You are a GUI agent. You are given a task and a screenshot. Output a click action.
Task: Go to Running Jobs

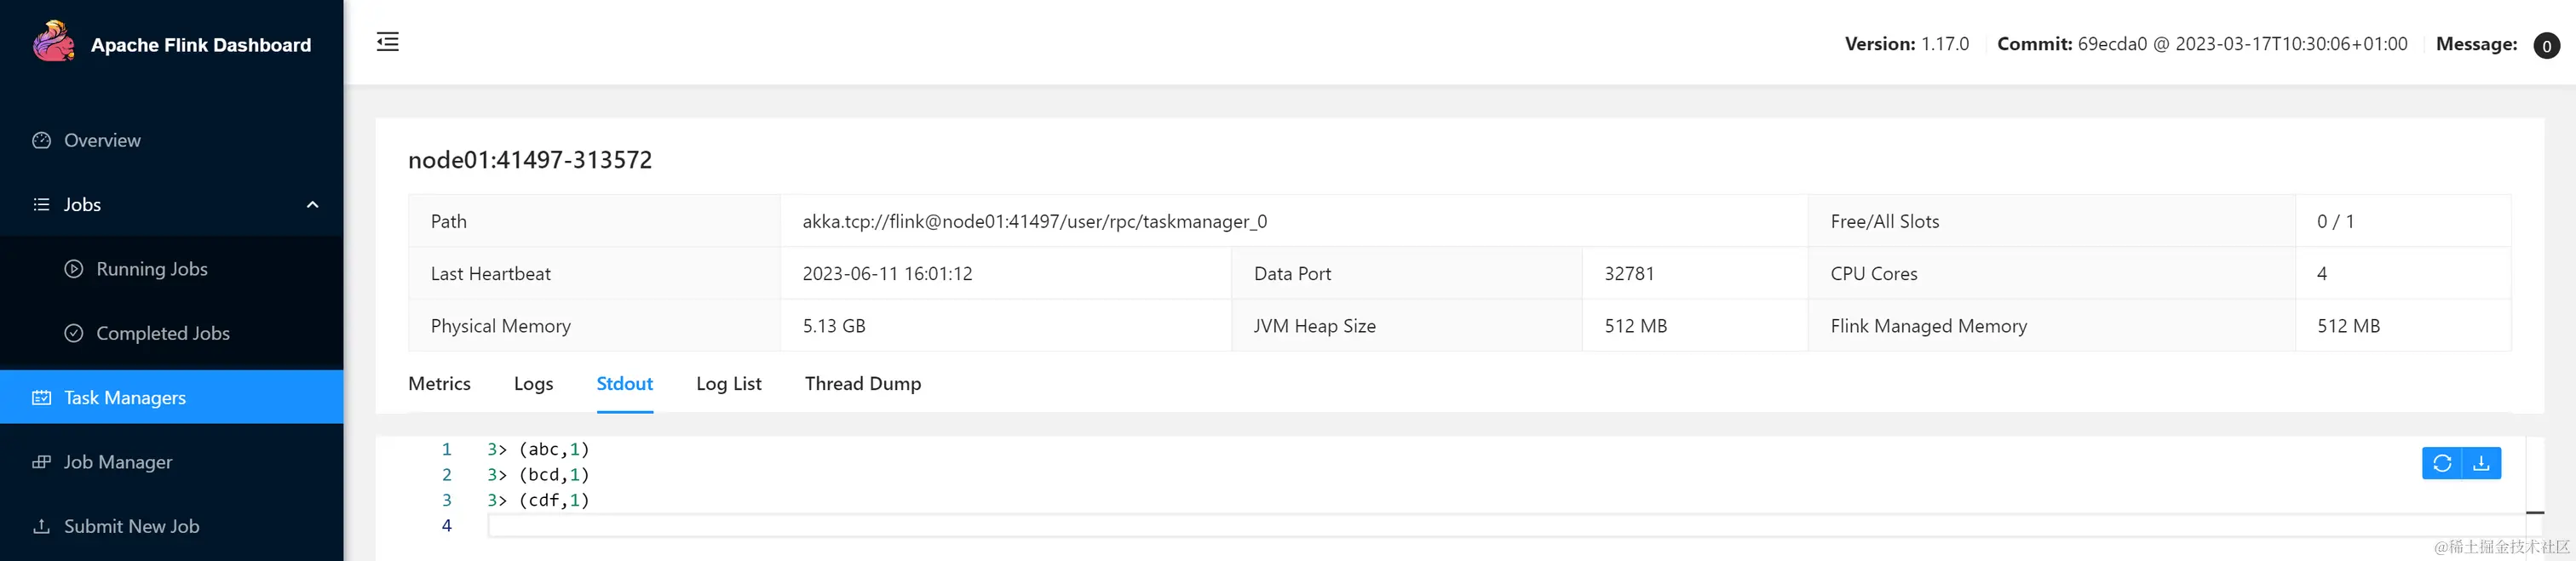(x=172, y=269)
